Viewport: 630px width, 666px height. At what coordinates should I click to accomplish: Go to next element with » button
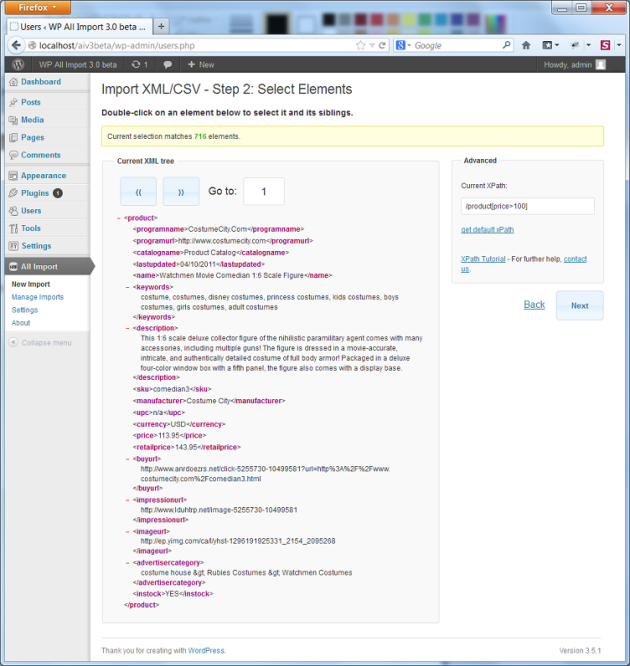click(181, 192)
